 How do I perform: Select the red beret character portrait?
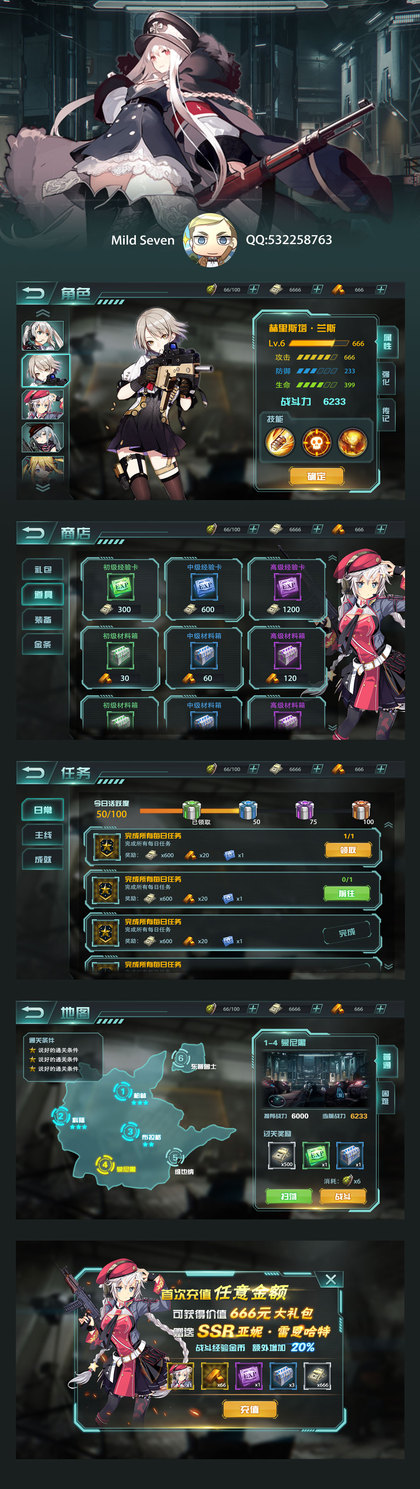(x=44, y=404)
